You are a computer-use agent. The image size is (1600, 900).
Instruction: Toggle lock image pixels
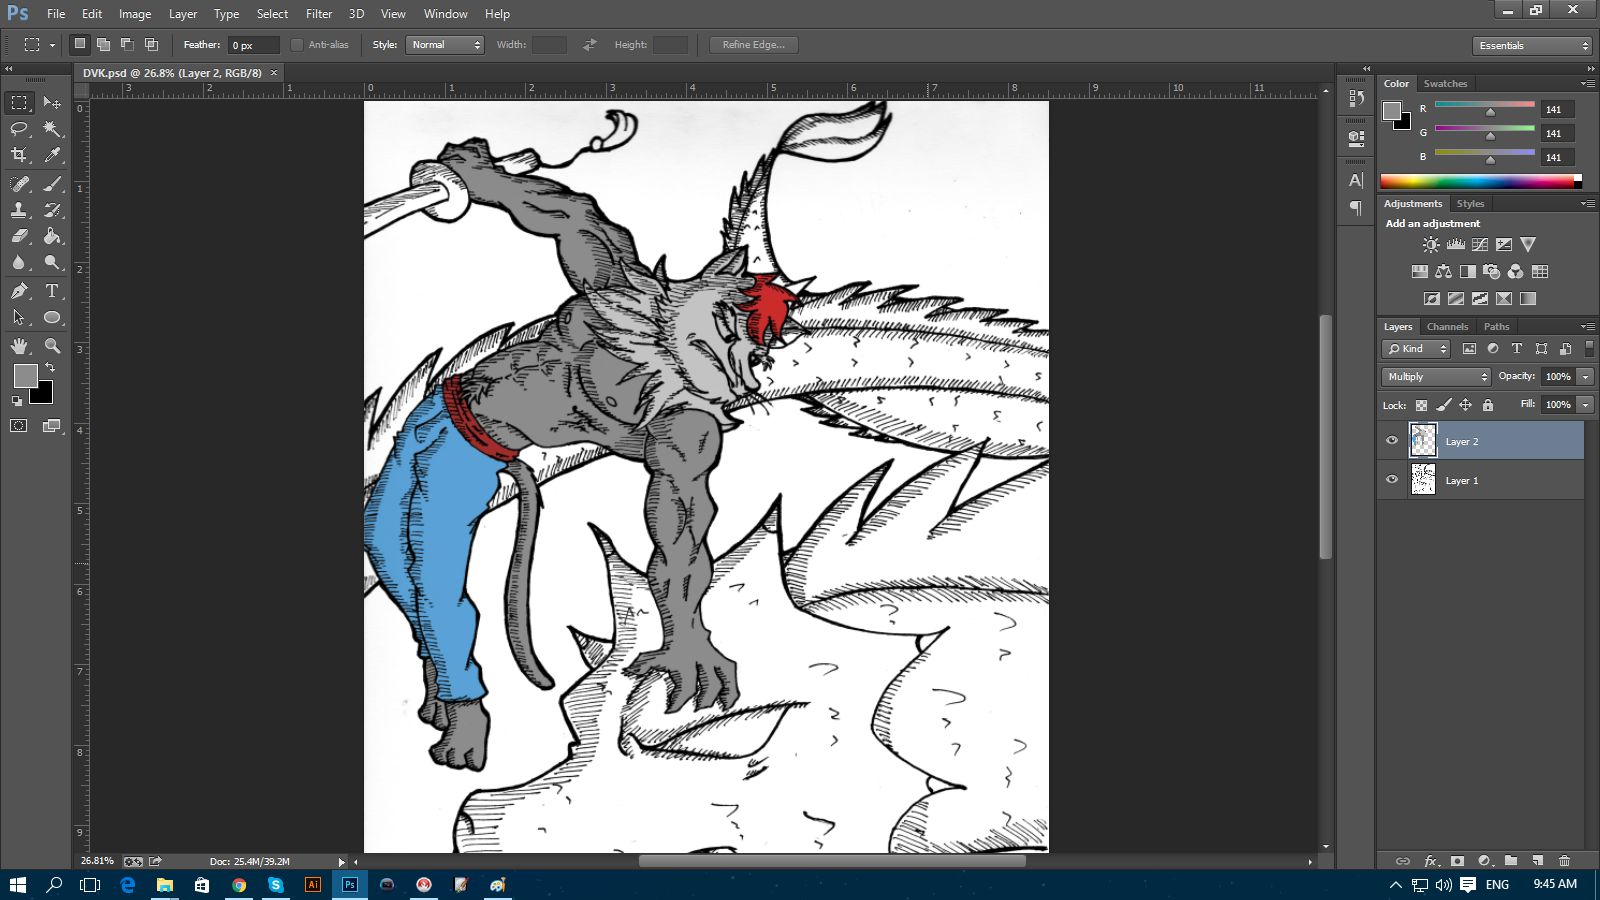(1443, 405)
